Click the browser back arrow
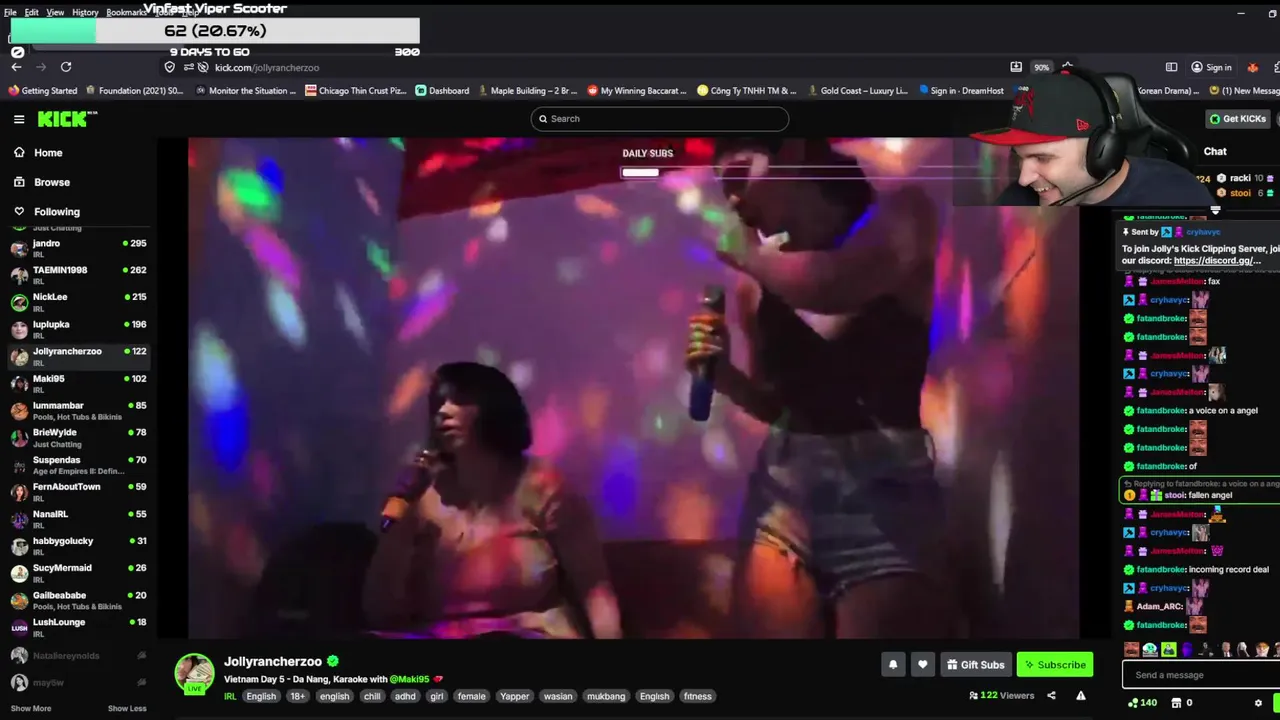1280x720 pixels. [x=16, y=67]
